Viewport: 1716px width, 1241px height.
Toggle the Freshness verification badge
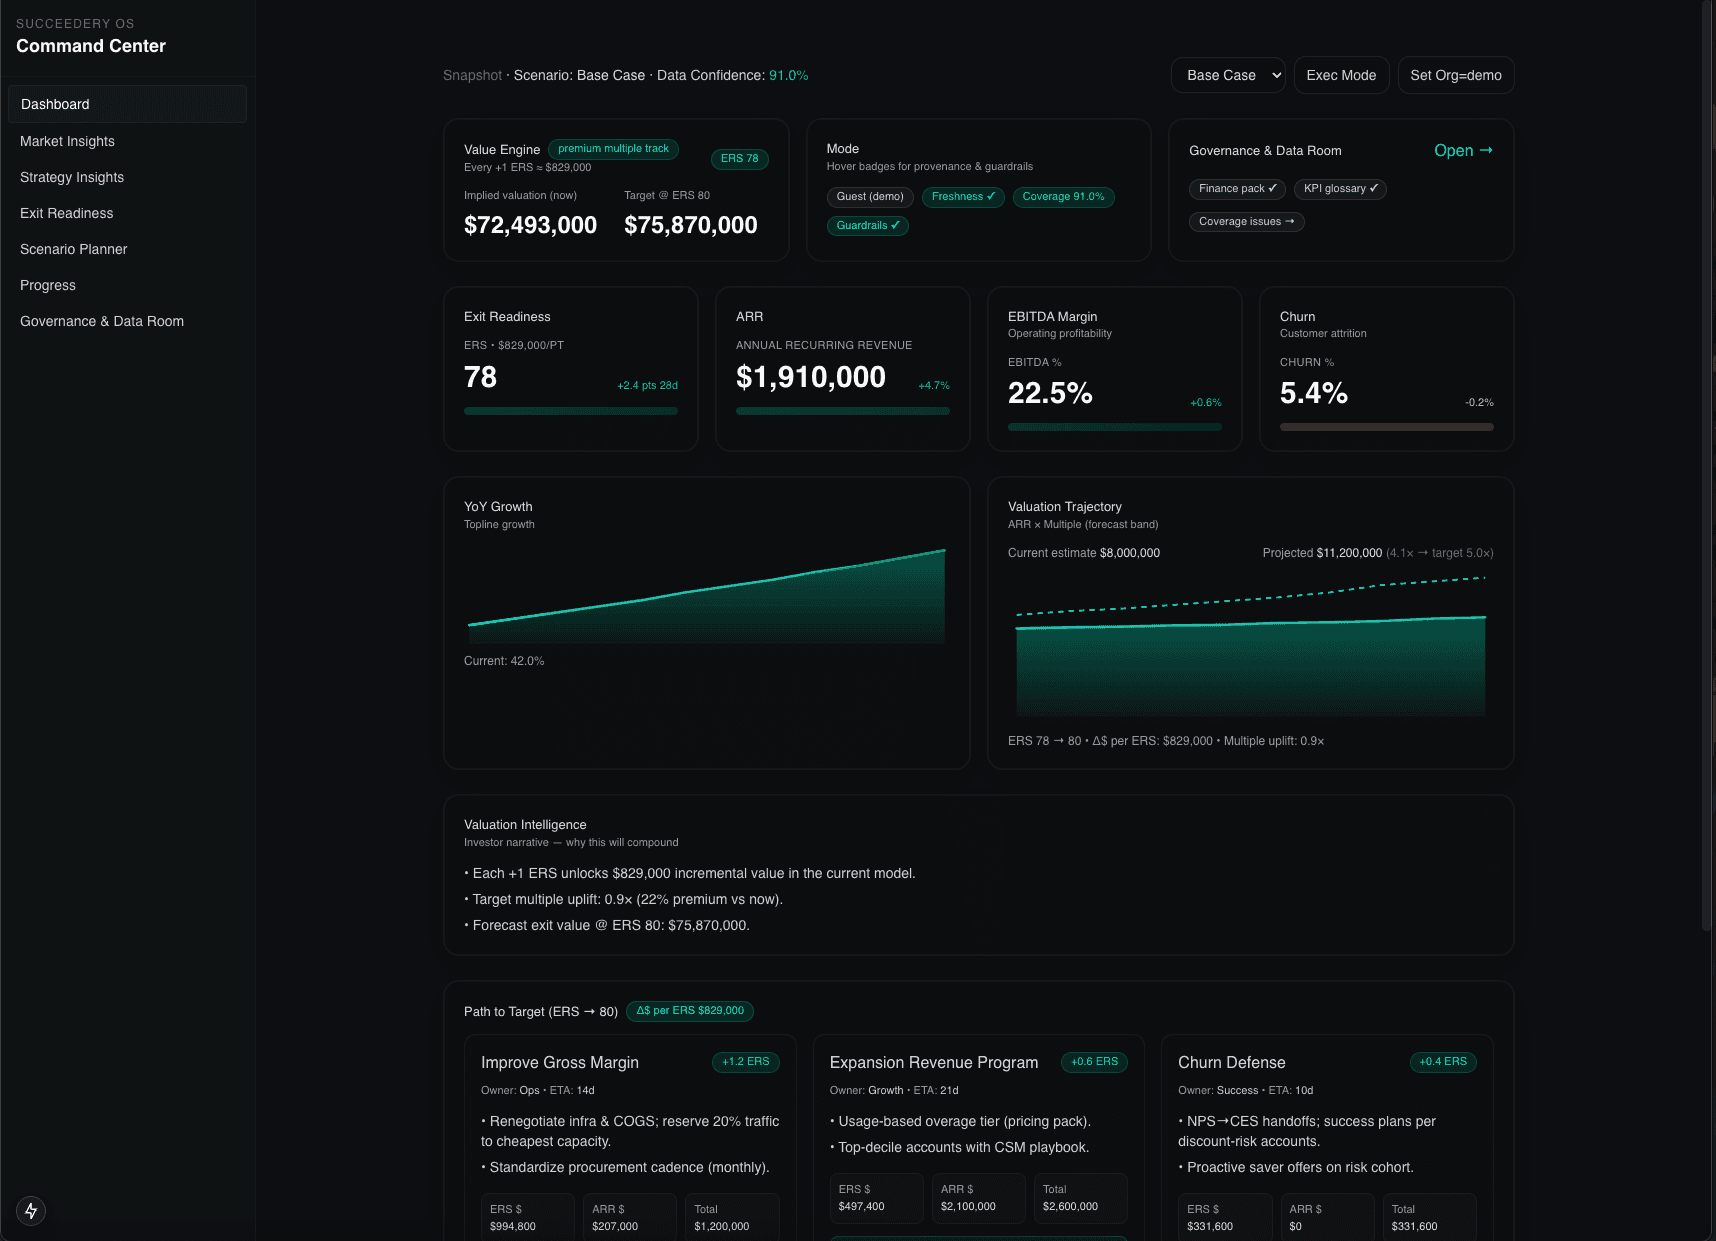[x=963, y=197]
